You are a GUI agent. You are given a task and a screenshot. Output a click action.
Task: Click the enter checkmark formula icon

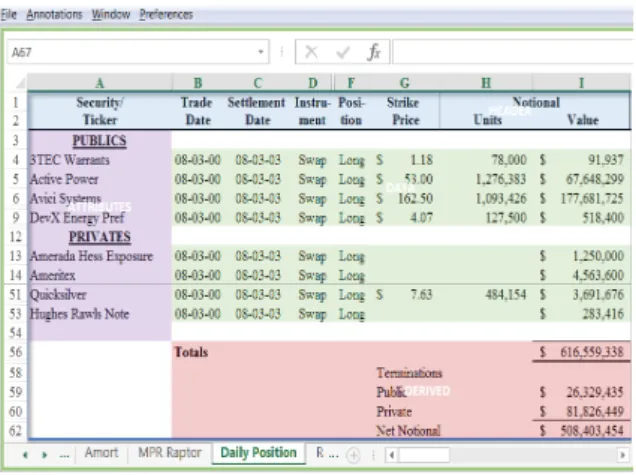[x=343, y=52]
